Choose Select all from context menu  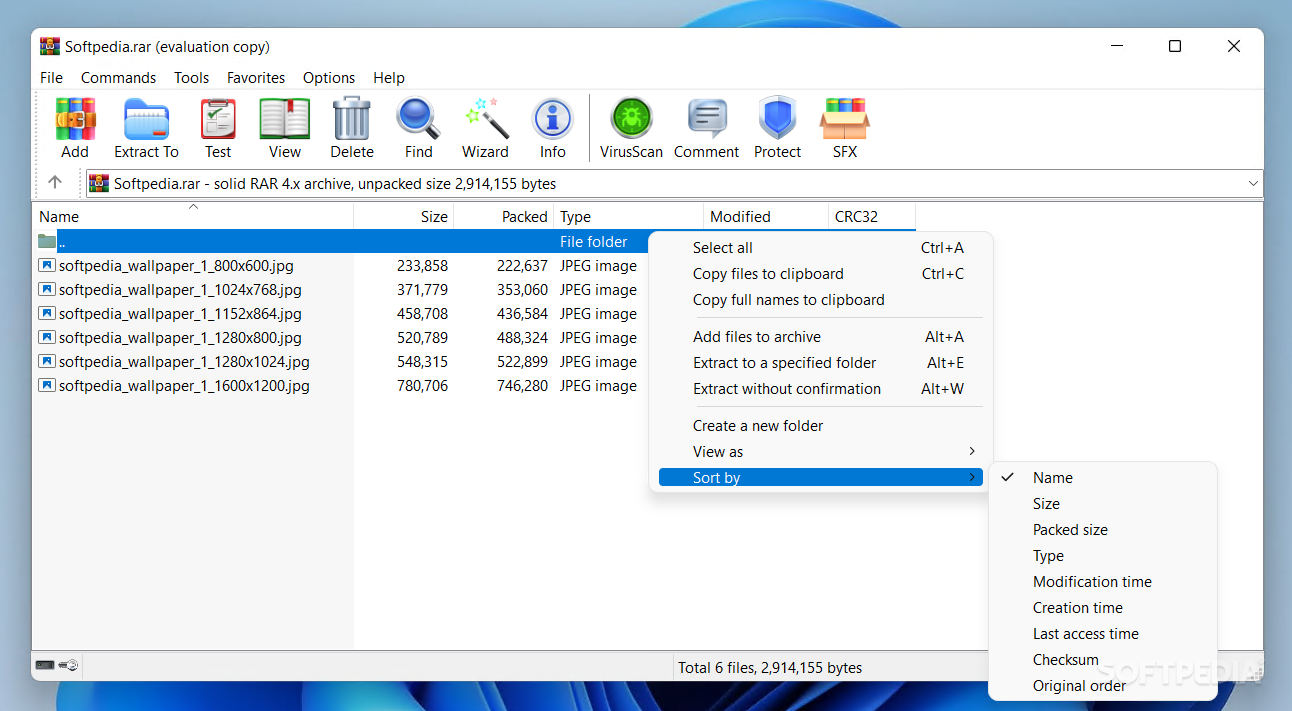[x=821, y=247]
